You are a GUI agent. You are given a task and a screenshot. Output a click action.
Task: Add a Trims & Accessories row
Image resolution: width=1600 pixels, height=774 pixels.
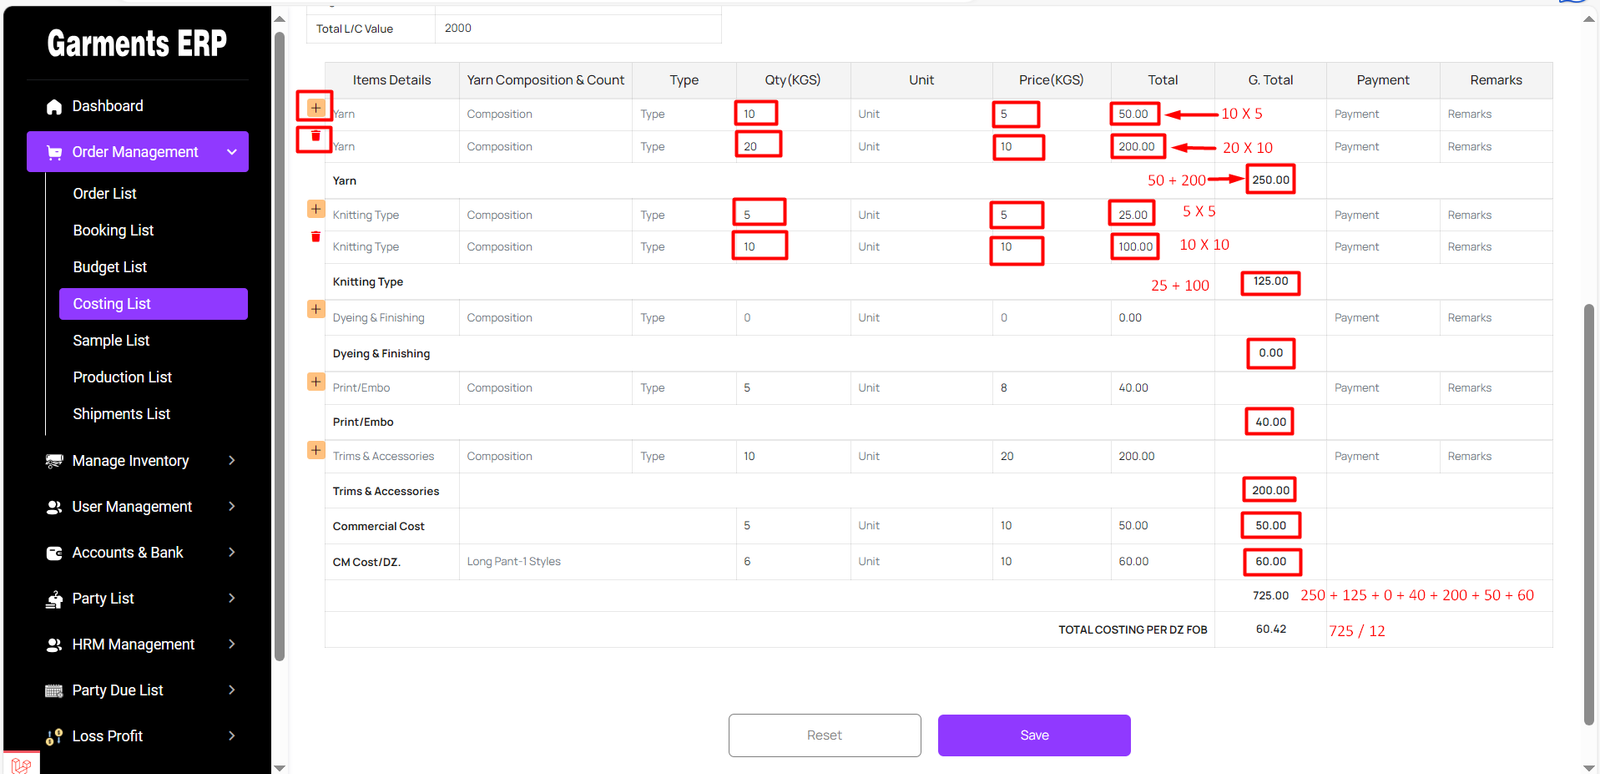(x=315, y=450)
